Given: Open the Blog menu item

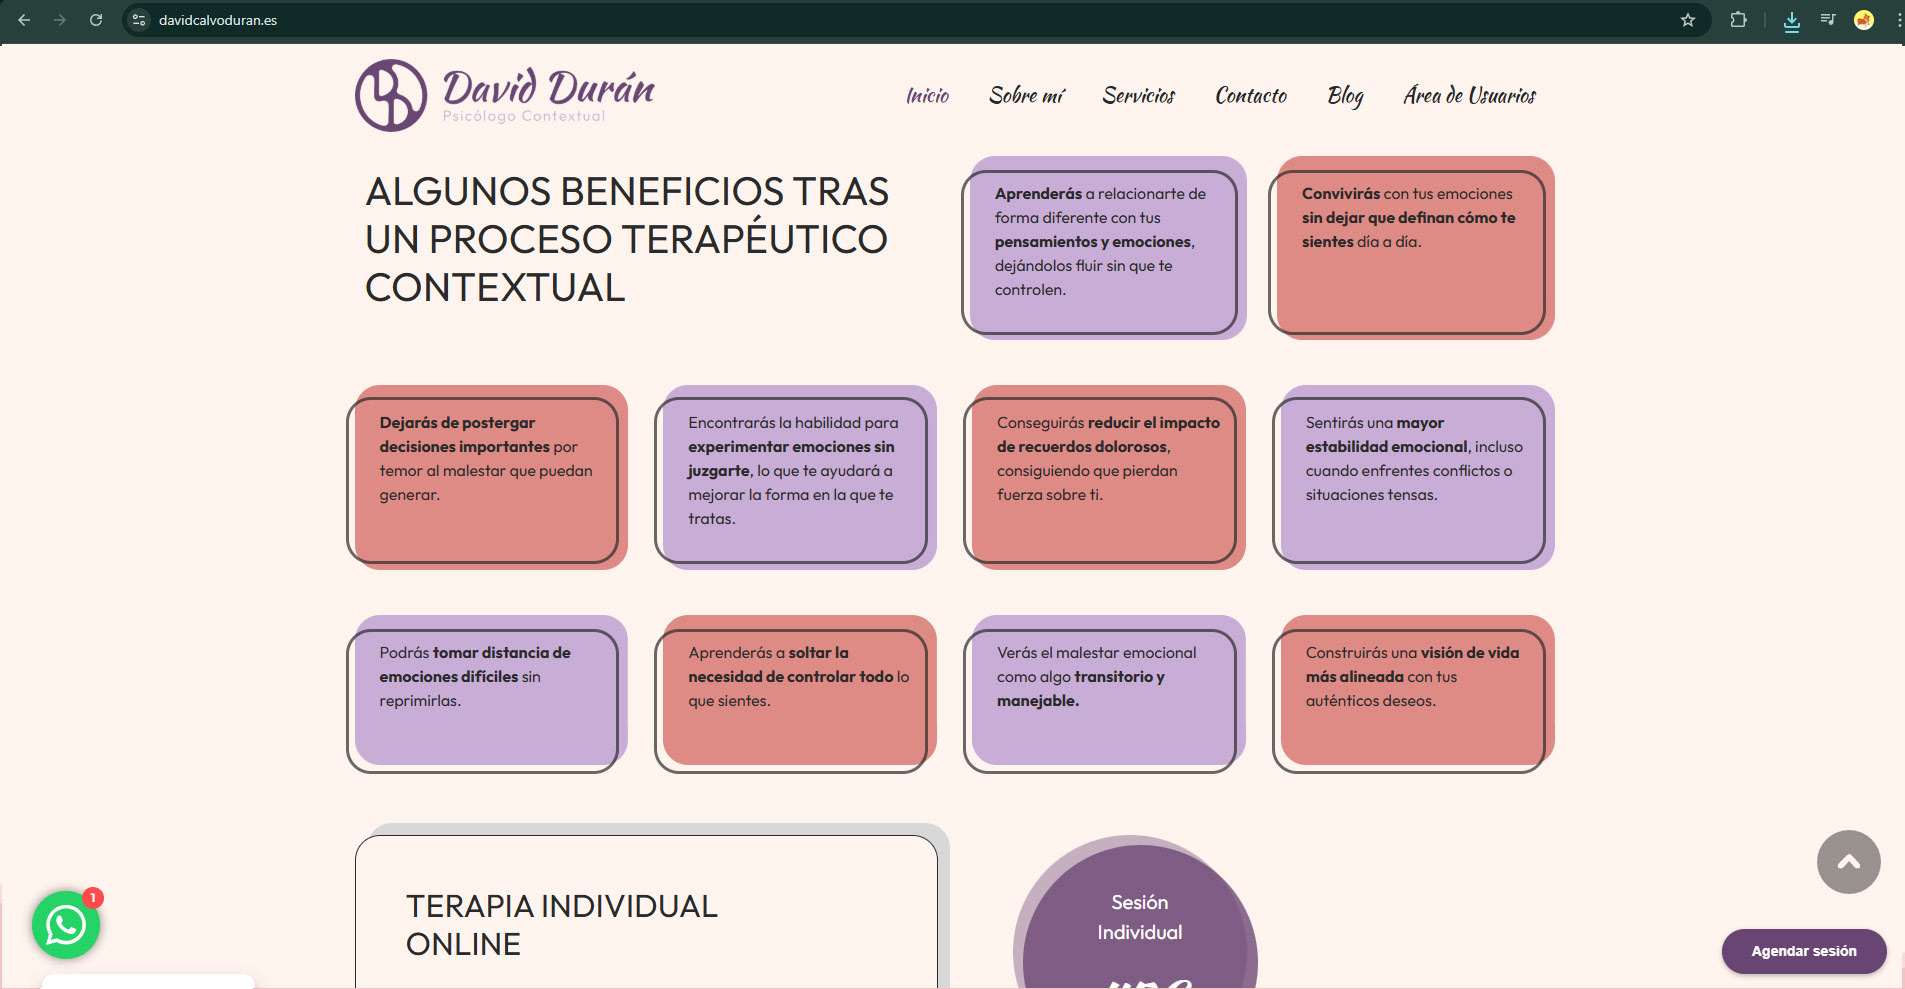Looking at the screenshot, I should 1345,96.
